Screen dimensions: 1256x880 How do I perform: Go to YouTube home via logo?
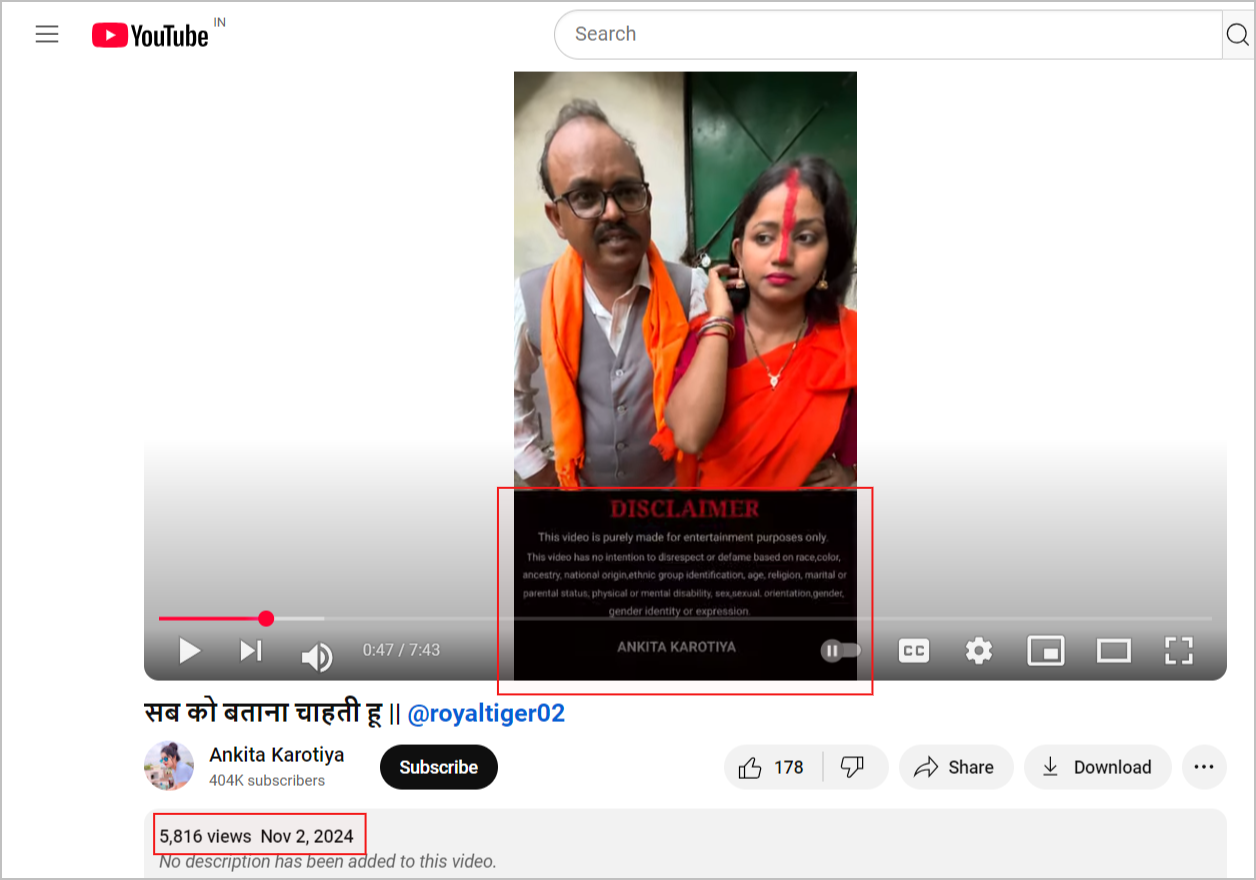pyautogui.click(x=150, y=36)
